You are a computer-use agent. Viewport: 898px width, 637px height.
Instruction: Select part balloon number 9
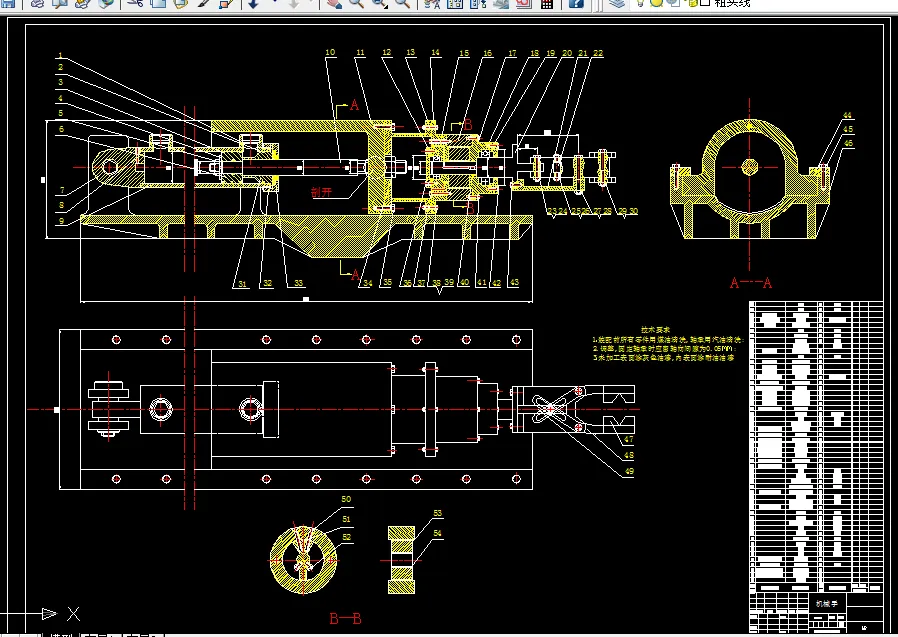pos(62,220)
